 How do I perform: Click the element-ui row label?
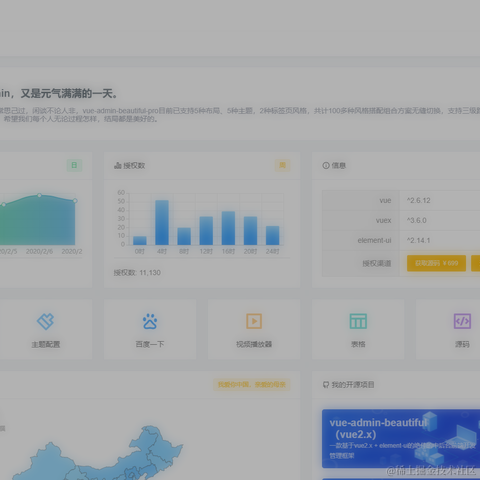coord(374,240)
